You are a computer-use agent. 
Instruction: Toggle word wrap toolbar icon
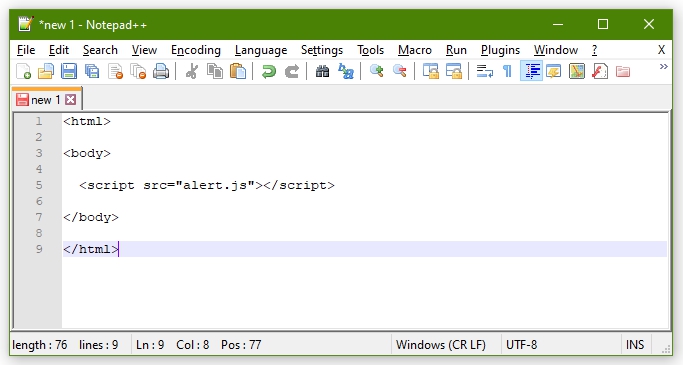tap(484, 71)
